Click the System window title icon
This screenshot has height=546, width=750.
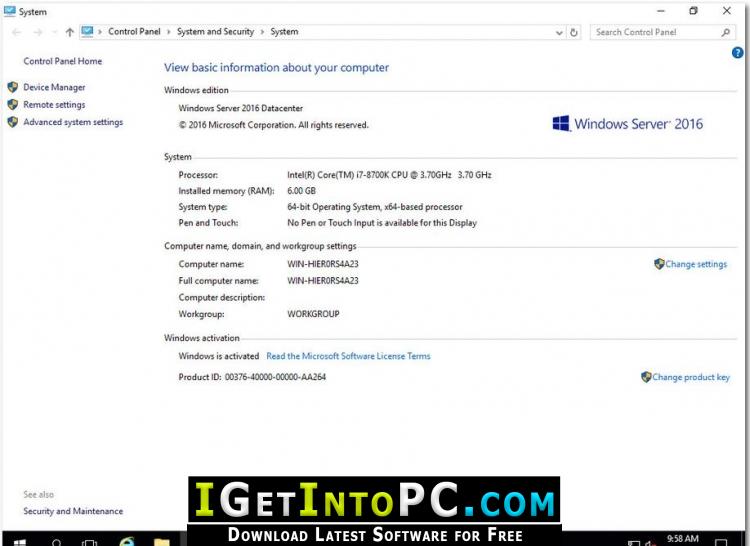tap(10, 11)
